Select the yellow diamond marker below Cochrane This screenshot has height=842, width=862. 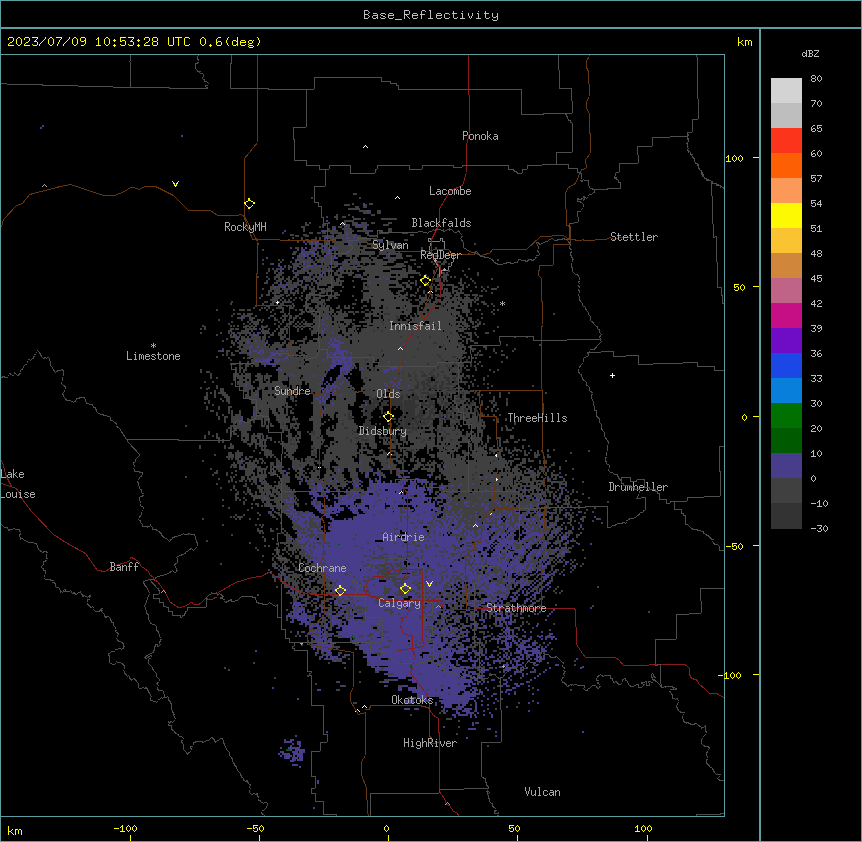340,590
